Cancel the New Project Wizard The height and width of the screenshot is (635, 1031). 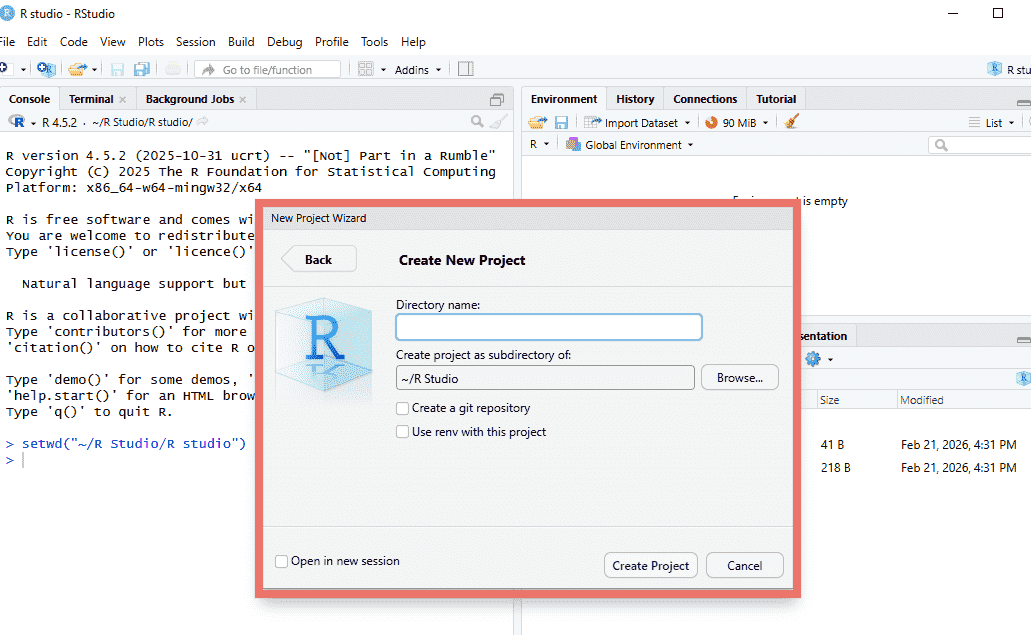click(x=744, y=565)
